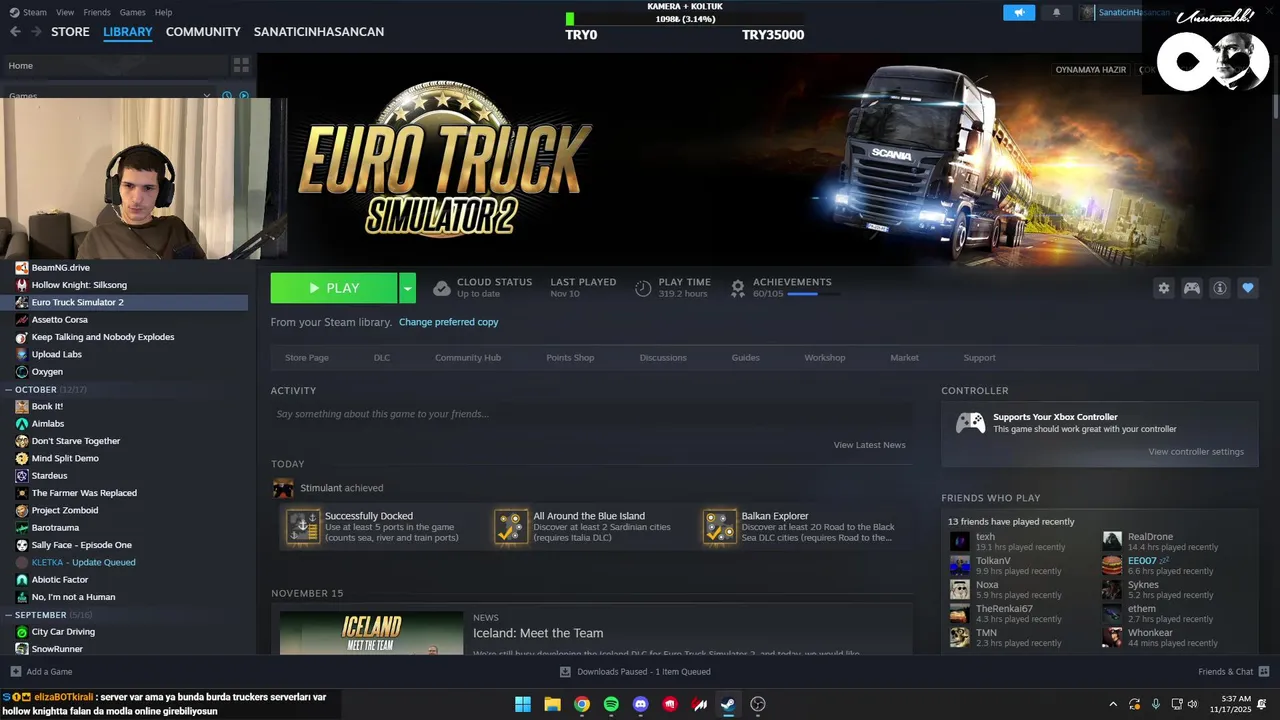The image size is (1280, 720).
Task: Click All Around the Blue Island achievement icon
Action: 511,527
